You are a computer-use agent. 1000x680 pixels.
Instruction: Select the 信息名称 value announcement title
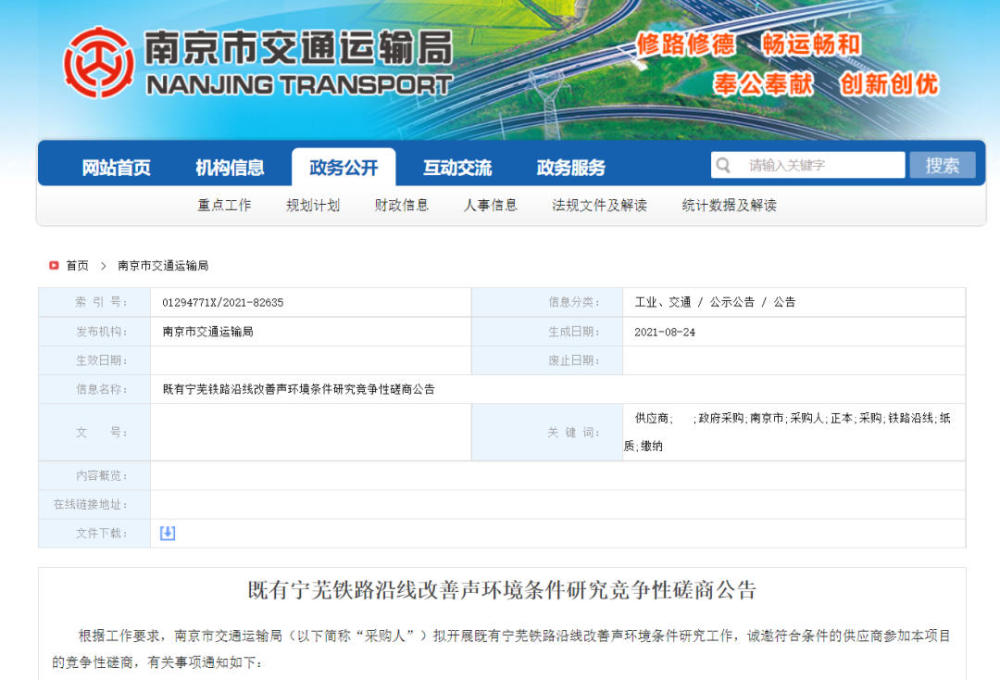pyautogui.click(x=298, y=389)
